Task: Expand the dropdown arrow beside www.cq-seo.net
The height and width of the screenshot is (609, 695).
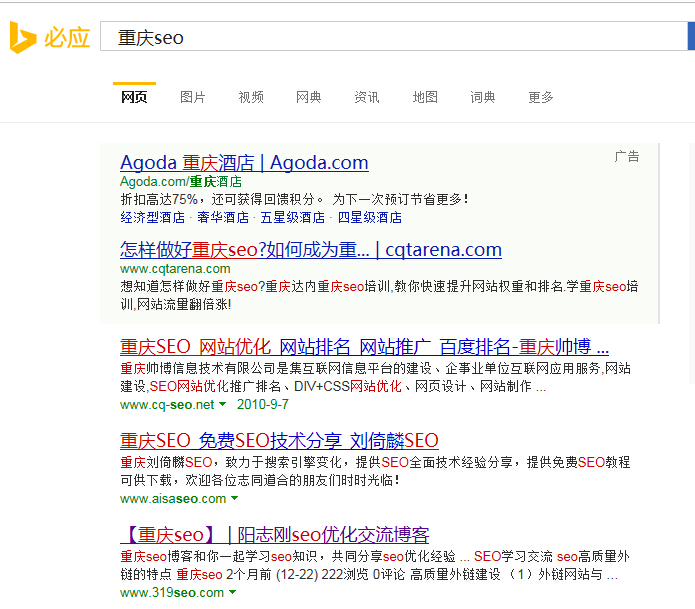Action: [x=223, y=404]
